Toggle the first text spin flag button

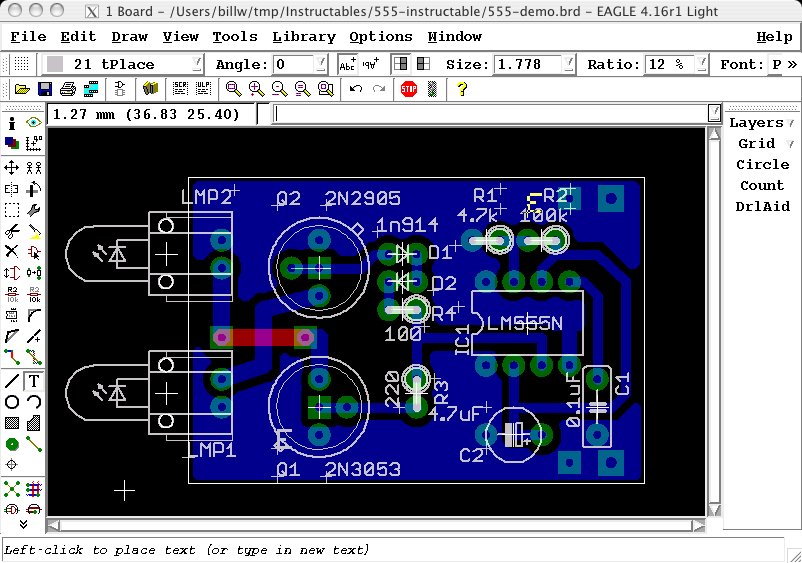[400, 64]
